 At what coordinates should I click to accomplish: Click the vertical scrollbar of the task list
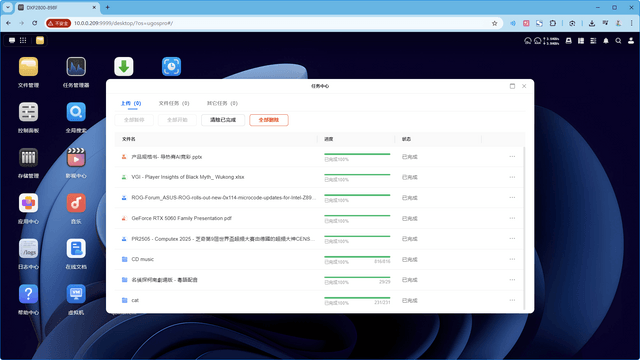(524, 229)
